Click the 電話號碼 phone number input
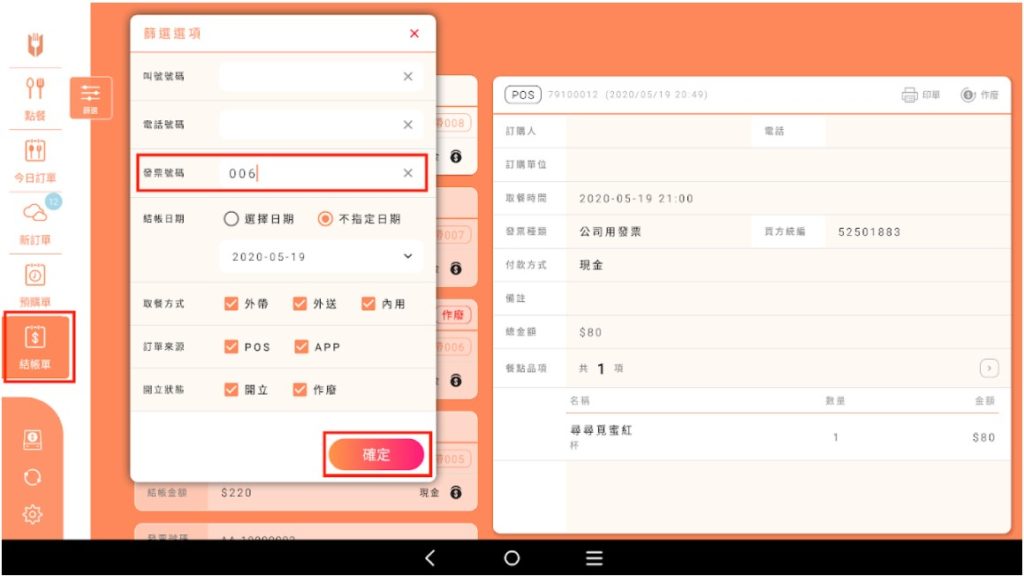This screenshot has height=576, width=1024. (x=310, y=125)
